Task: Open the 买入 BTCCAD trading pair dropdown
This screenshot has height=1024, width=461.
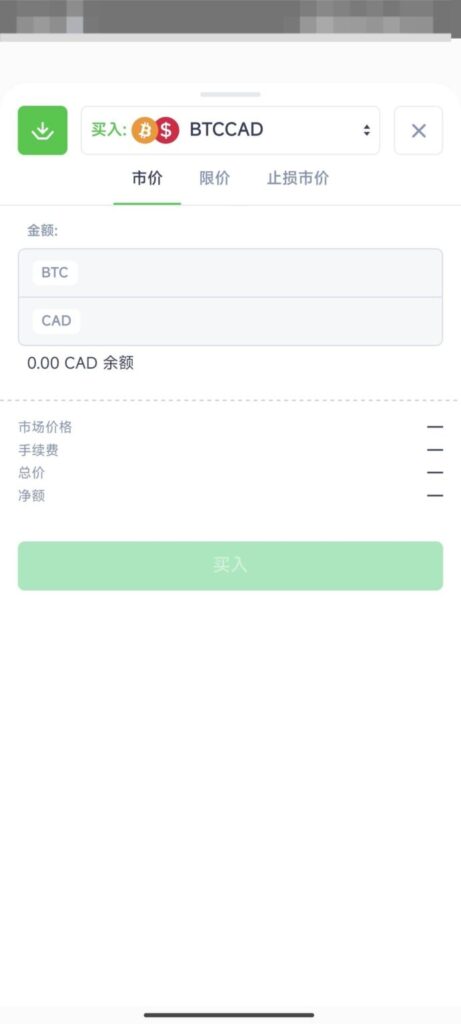Action: coord(230,131)
